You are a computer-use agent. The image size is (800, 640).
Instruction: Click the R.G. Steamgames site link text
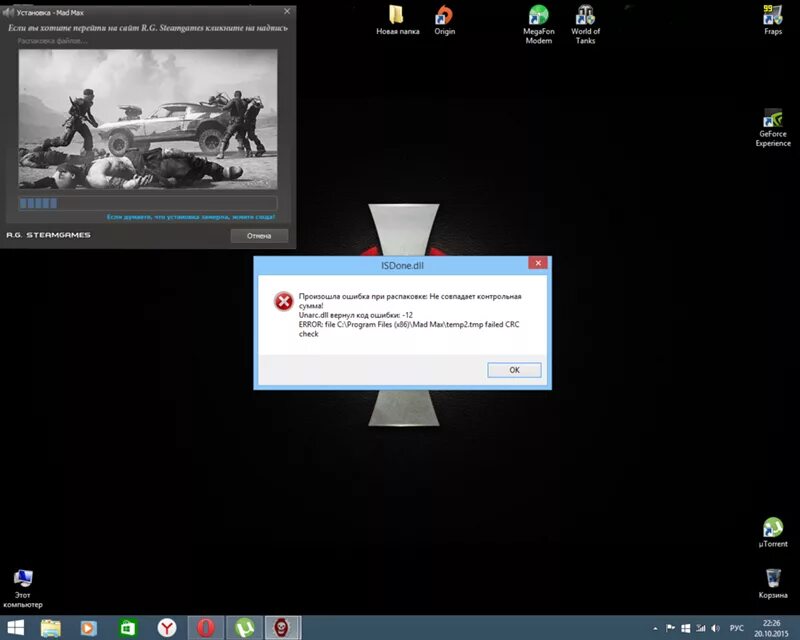(148, 28)
